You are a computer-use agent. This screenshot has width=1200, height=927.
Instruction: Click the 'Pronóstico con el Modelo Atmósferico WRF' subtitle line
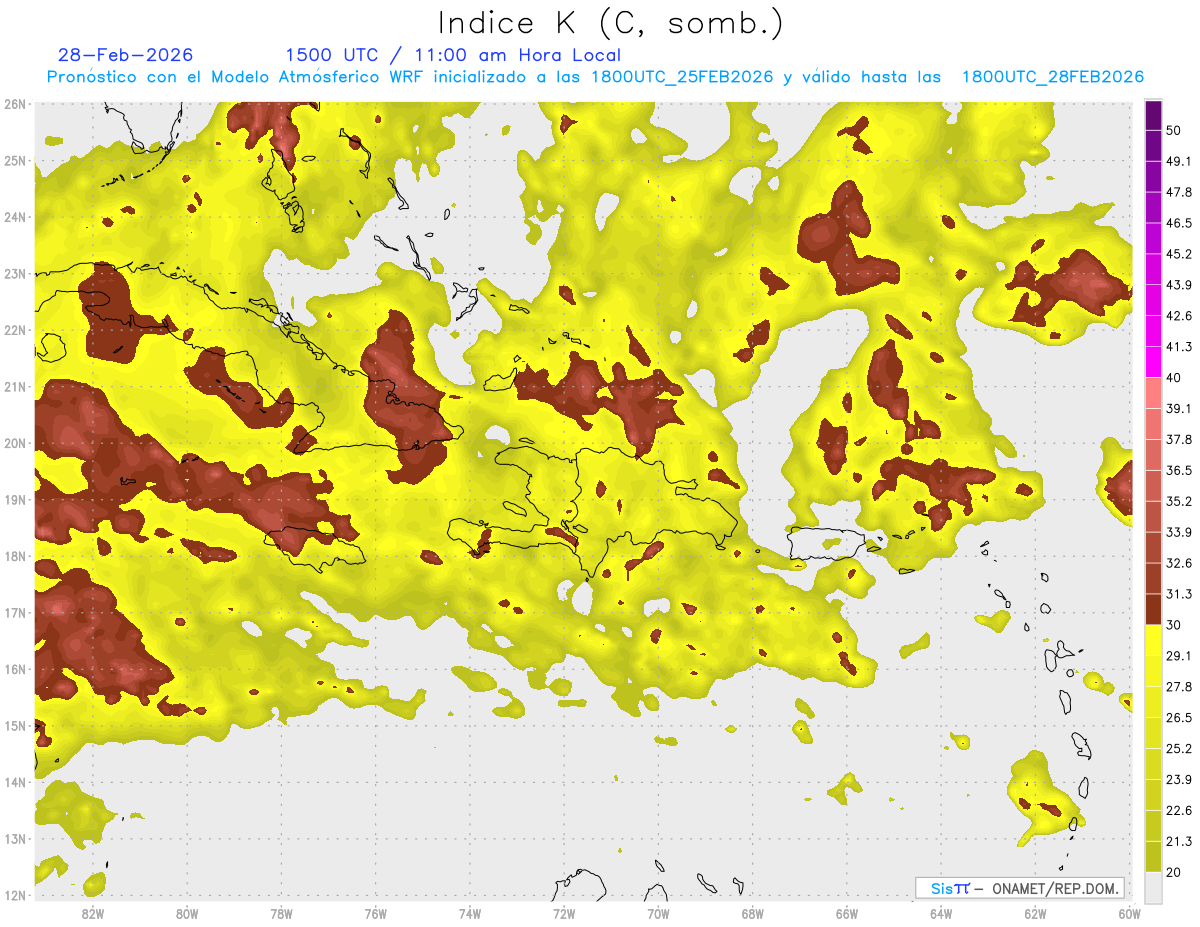[595, 77]
